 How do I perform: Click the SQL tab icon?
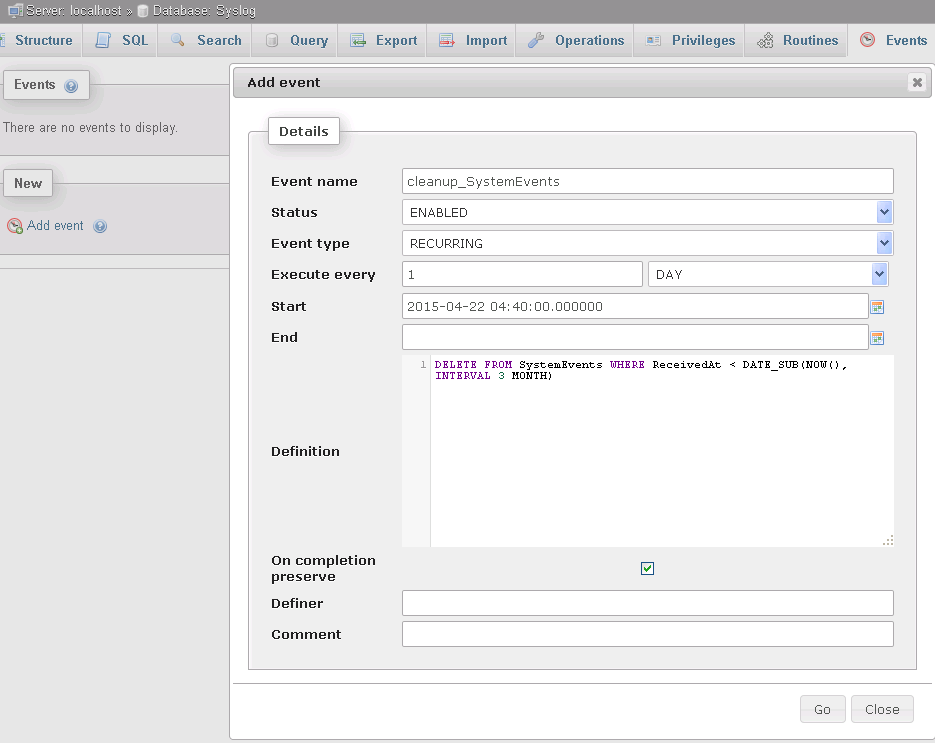click(103, 40)
